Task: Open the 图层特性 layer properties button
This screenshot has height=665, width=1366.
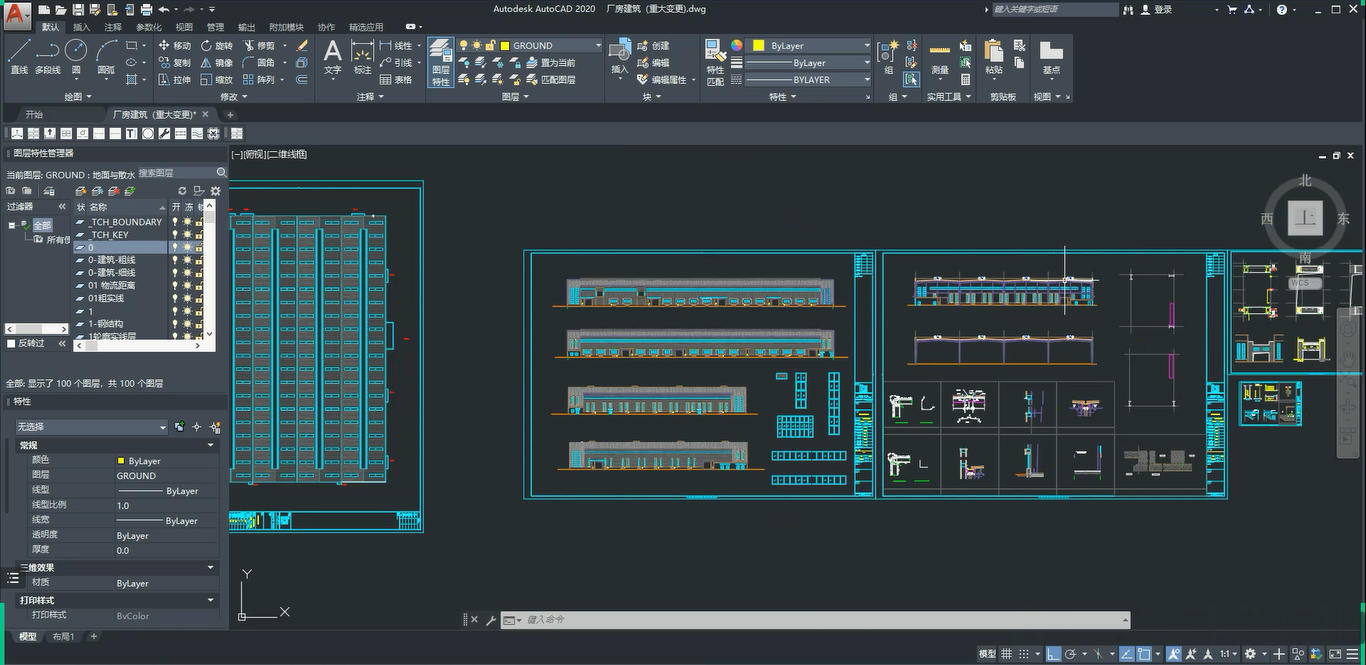Action: (x=441, y=62)
